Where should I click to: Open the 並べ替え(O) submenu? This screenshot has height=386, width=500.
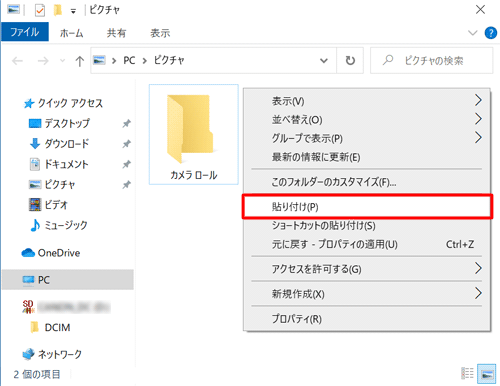pos(367,119)
